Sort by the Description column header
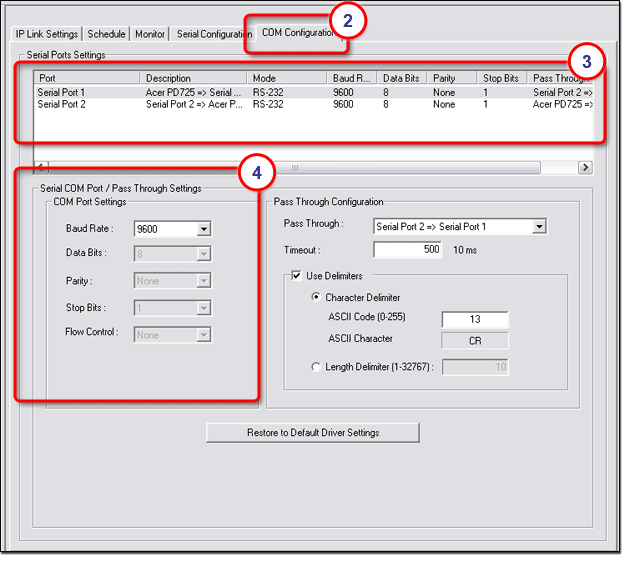This screenshot has height=562, width=630. pyautogui.click(x=193, y=78)
